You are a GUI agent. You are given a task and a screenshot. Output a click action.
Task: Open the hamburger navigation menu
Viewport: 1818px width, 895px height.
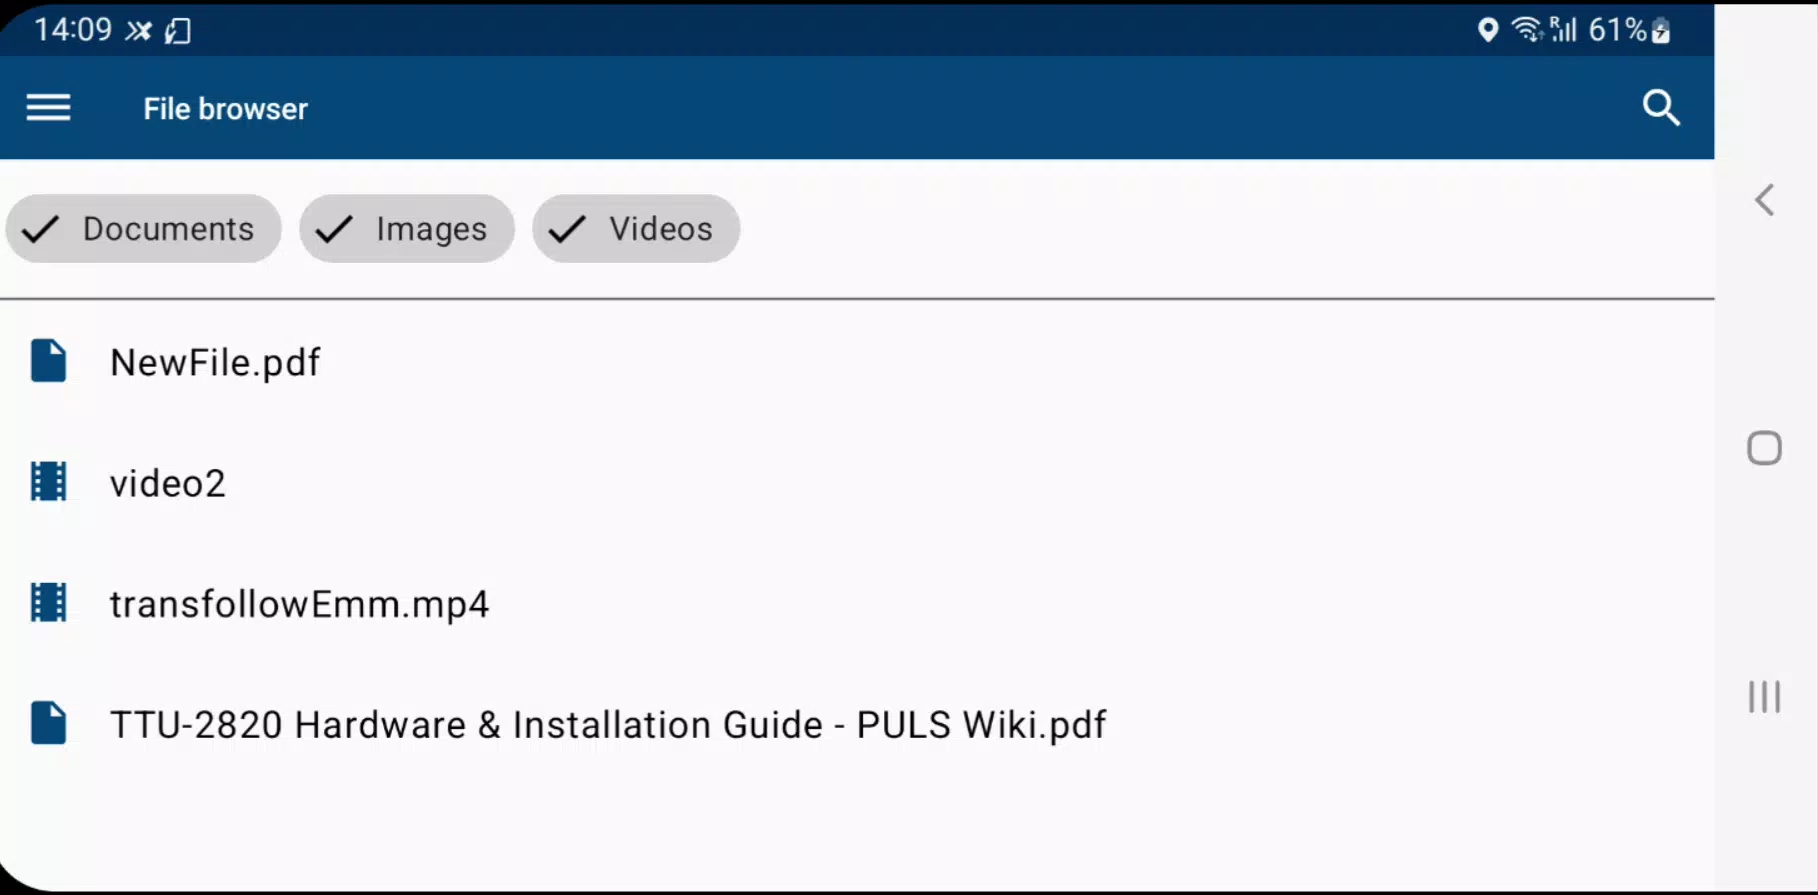coord(48,108)
